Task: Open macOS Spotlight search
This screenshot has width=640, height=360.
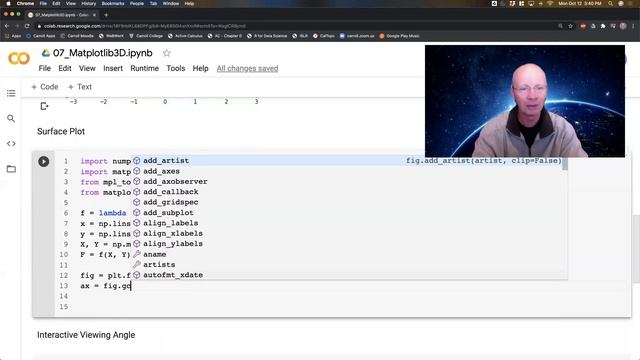Action: tap(610, 3)
